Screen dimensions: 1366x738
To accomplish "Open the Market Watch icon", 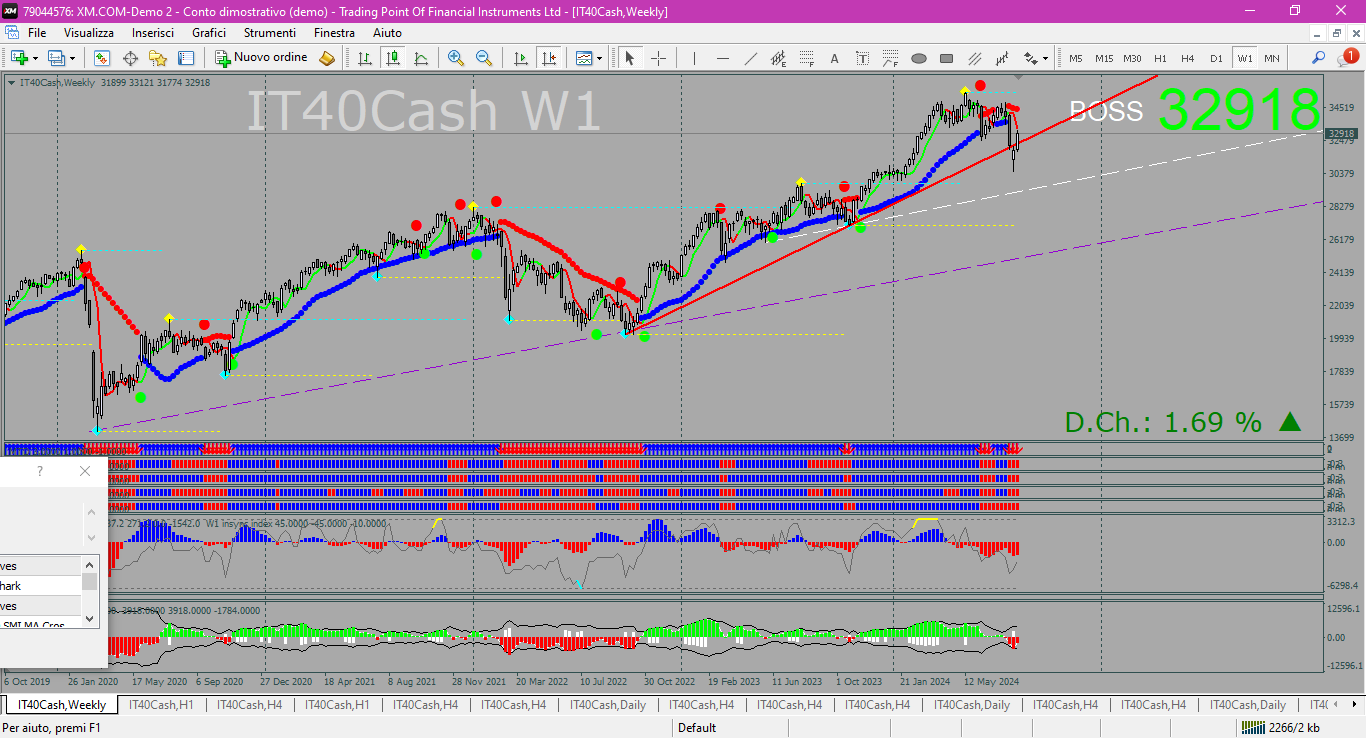I will pyautogui.click(x=101, y=58).
